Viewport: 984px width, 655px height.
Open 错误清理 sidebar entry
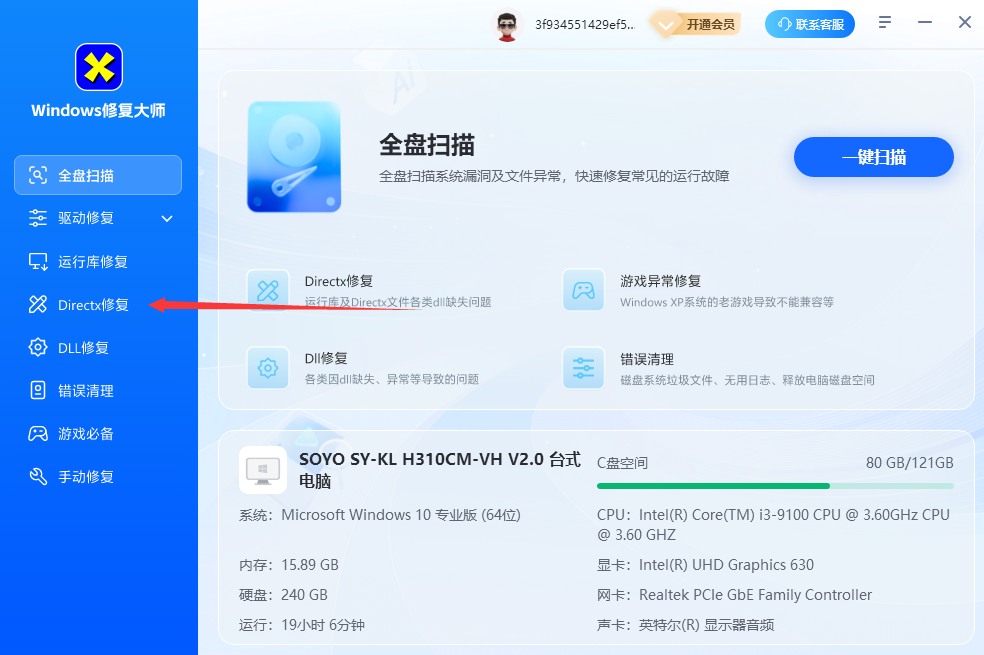tap(98, 390)
